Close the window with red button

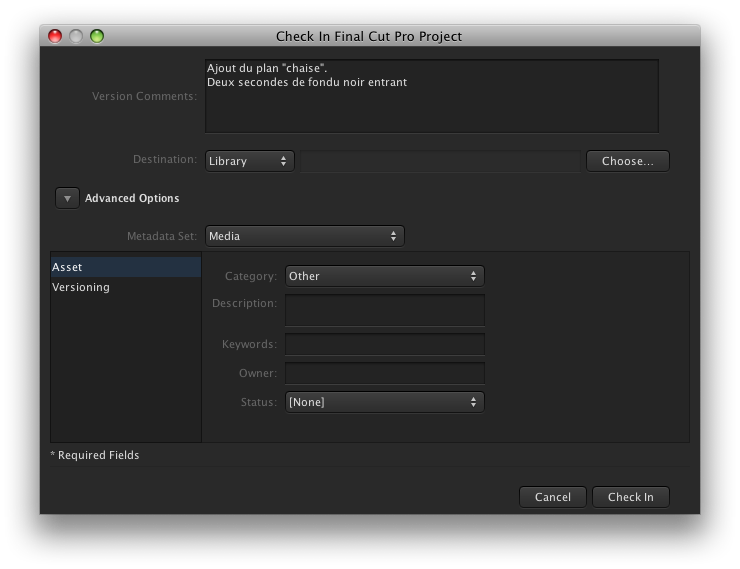pos(55,36)
